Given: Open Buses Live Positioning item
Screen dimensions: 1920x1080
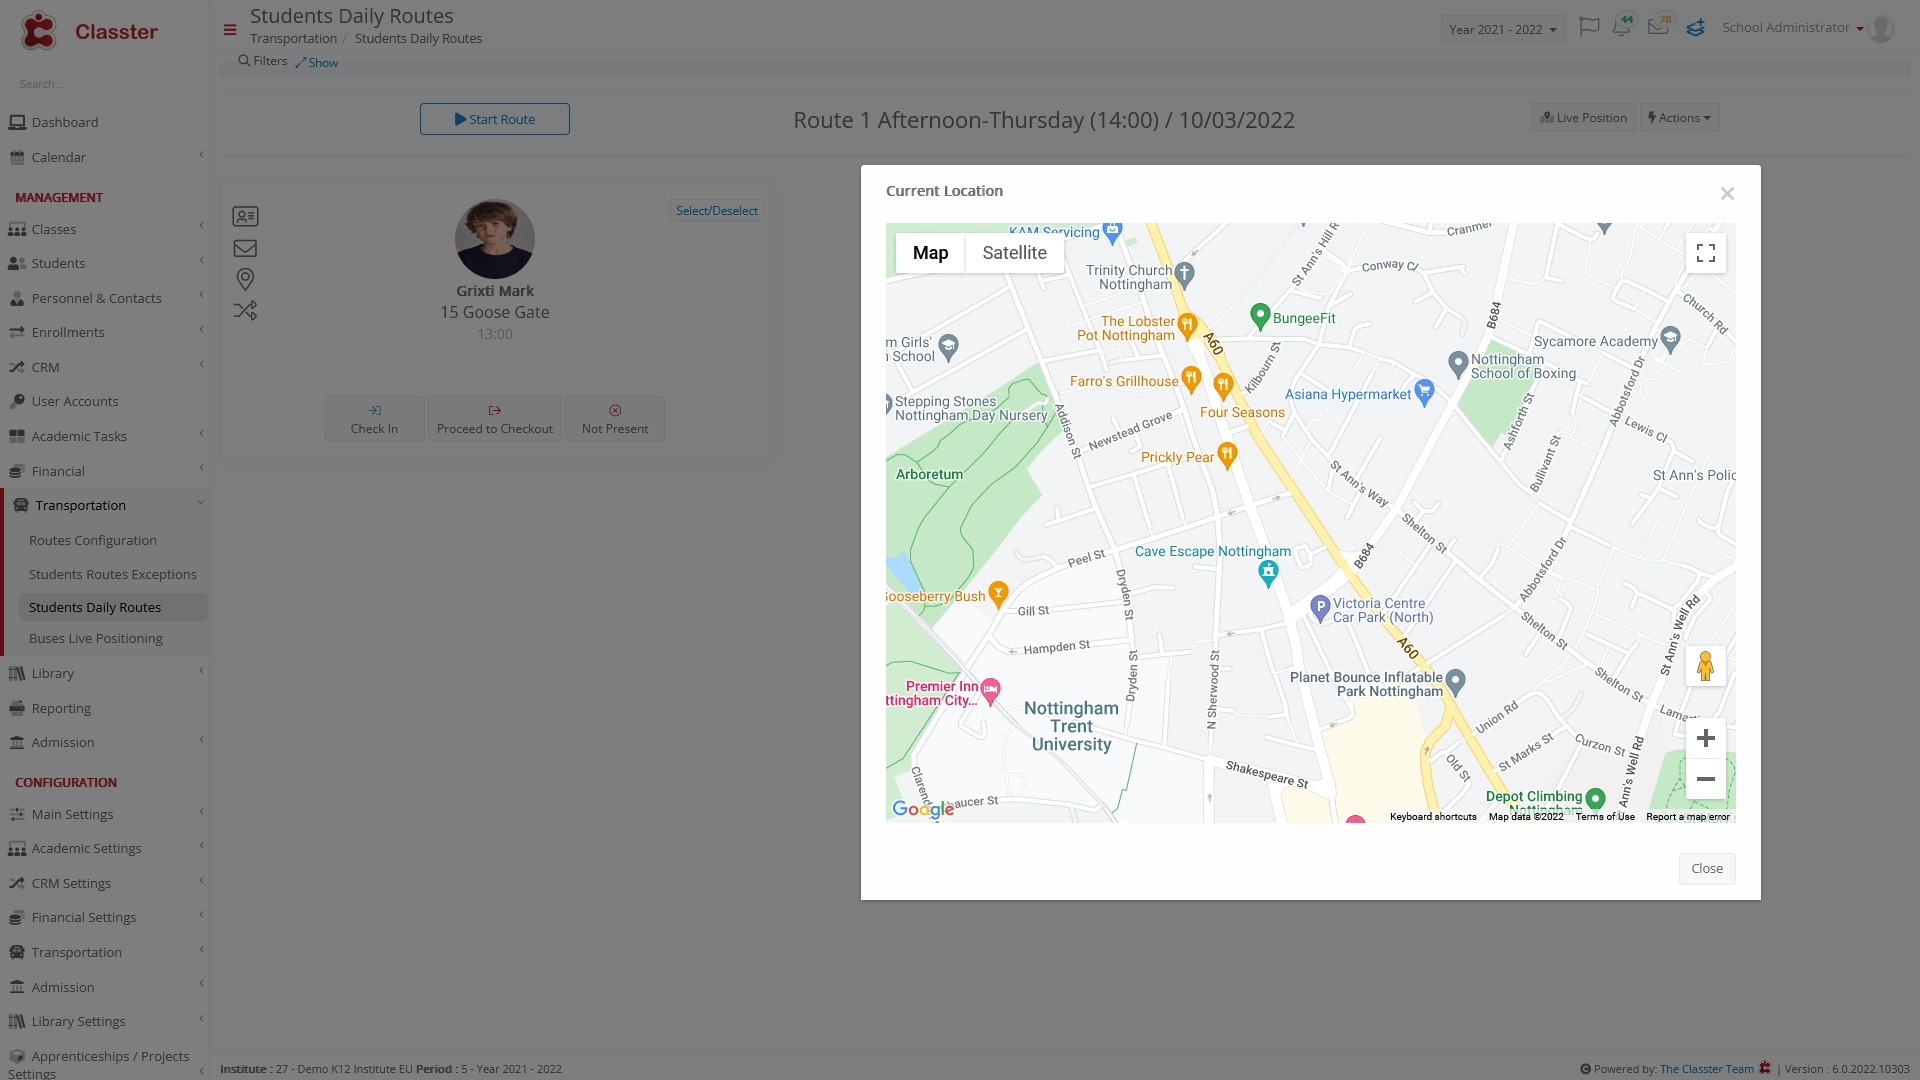Looking at the screenshot, I should click(95, 638).
